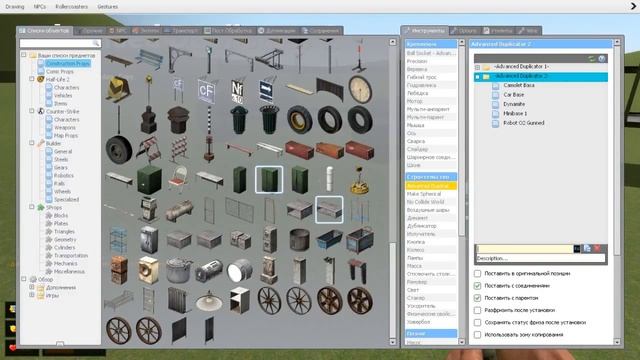Focus the prop search input field
This screenshot has height=360, width=640.
[x=60, y=43]
